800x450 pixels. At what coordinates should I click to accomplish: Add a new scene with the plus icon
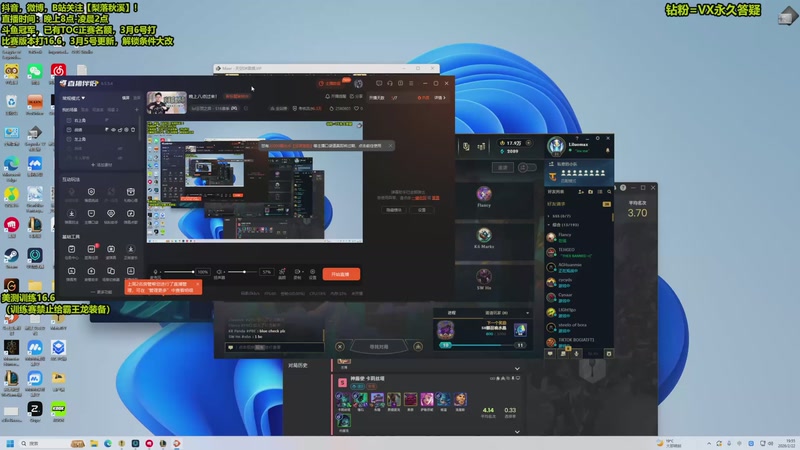point(137,110)
